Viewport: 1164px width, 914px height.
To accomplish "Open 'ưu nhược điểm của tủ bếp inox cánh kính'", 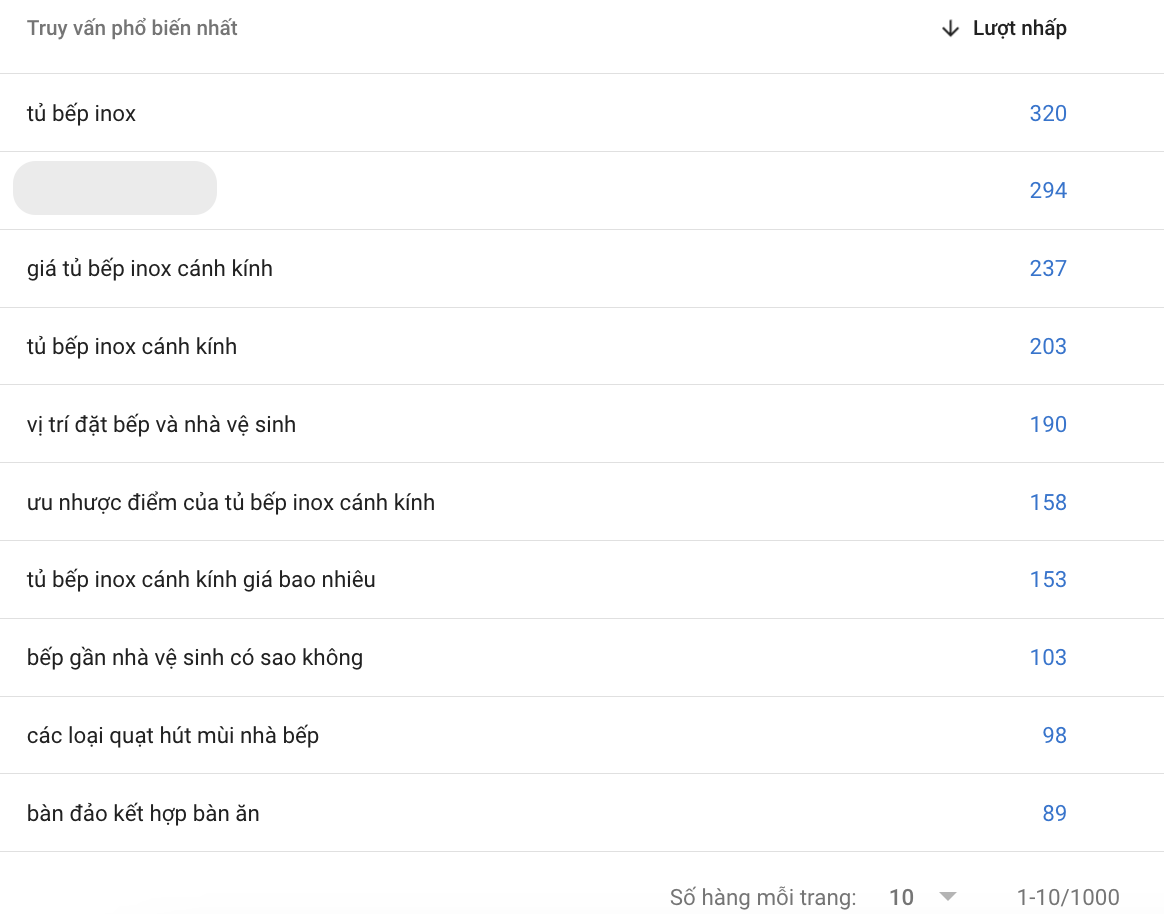I will pyautogui.click(x=231, y=503).
